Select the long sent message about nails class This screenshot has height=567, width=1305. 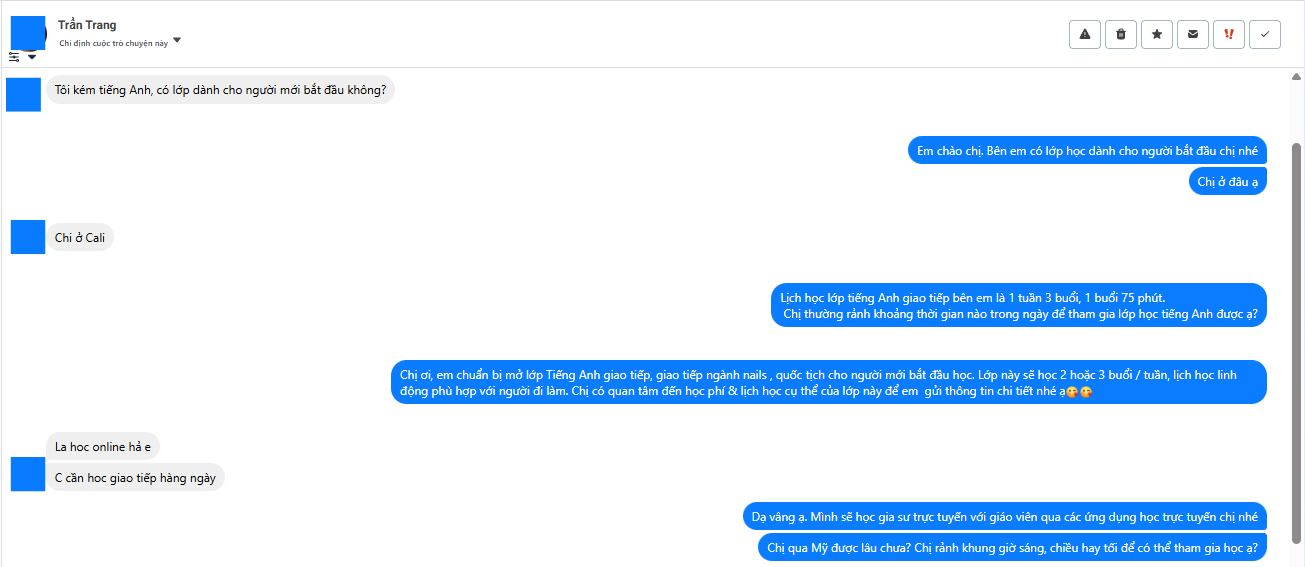[x=828, y=382]
